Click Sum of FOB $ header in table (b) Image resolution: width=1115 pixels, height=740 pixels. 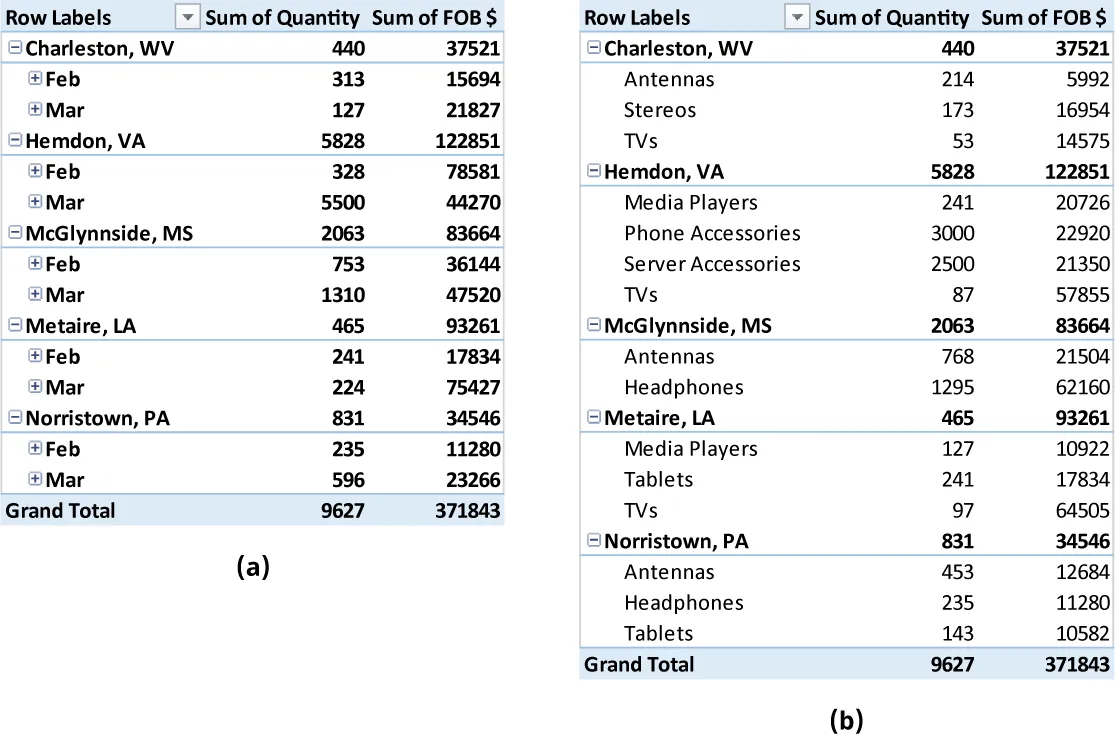(x=1045, y=18)
